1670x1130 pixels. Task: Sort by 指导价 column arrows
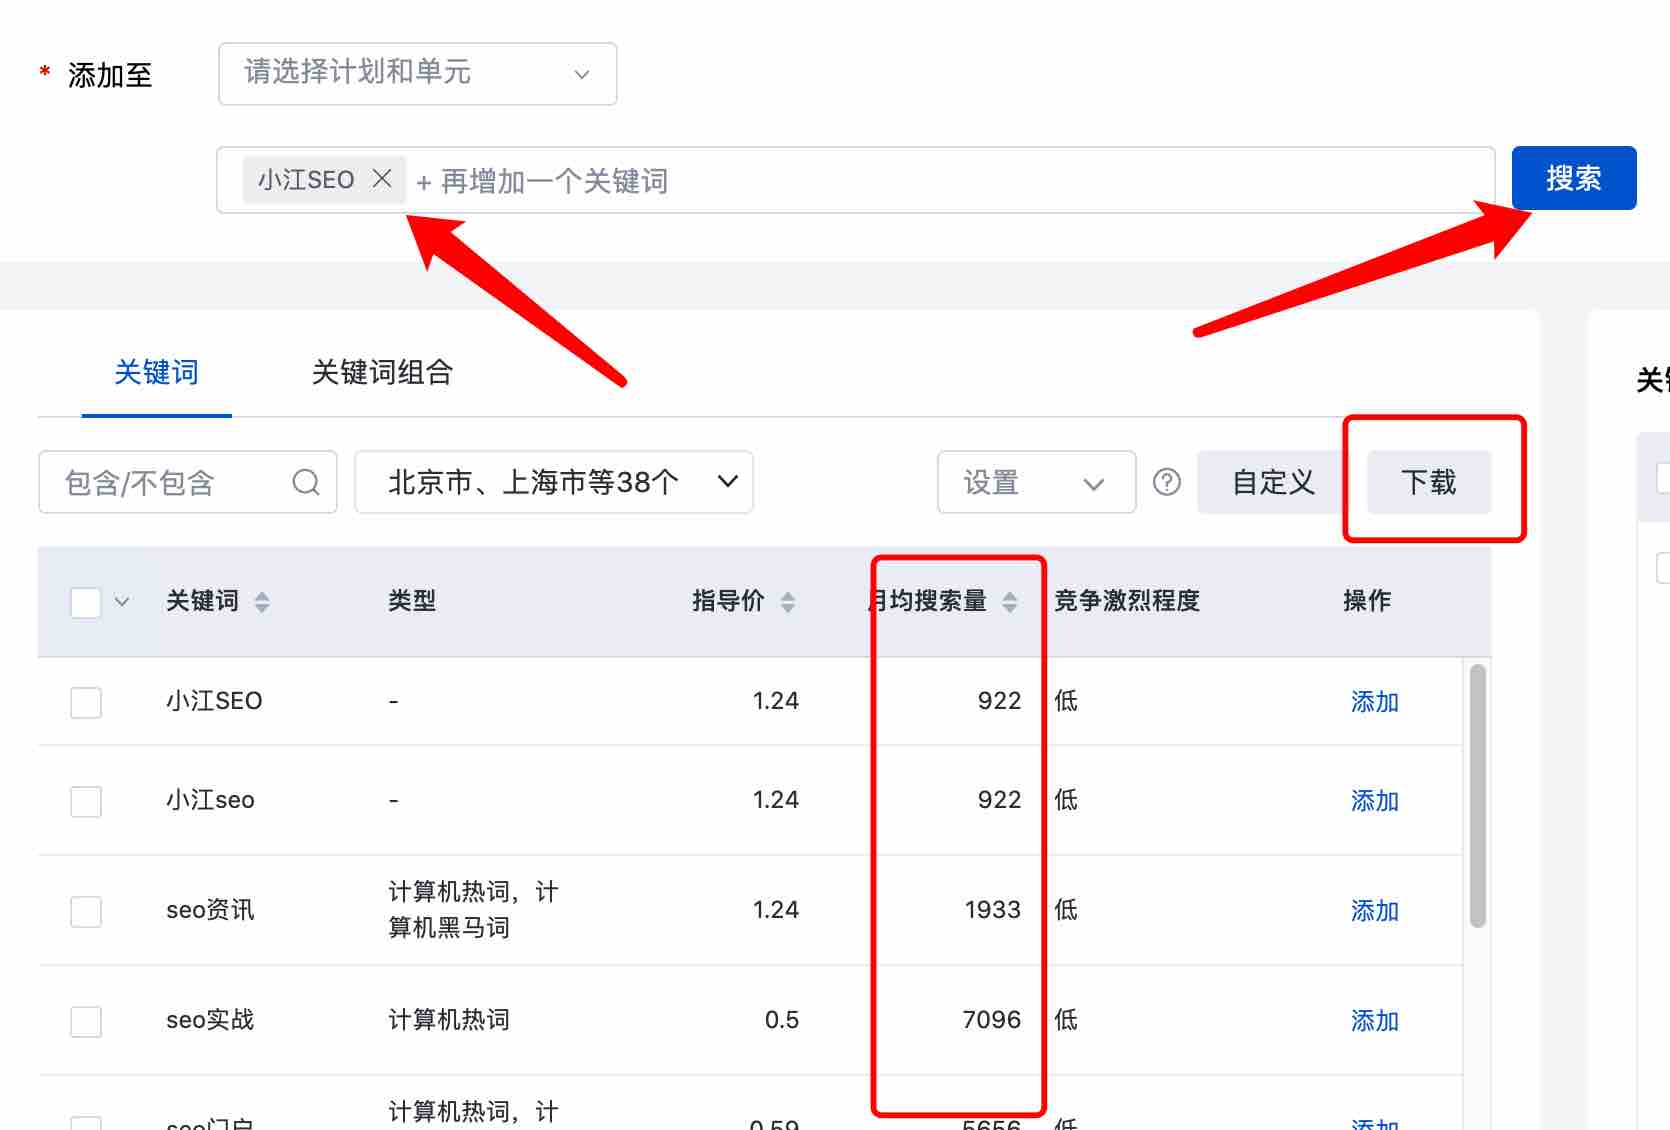[788, 602]
